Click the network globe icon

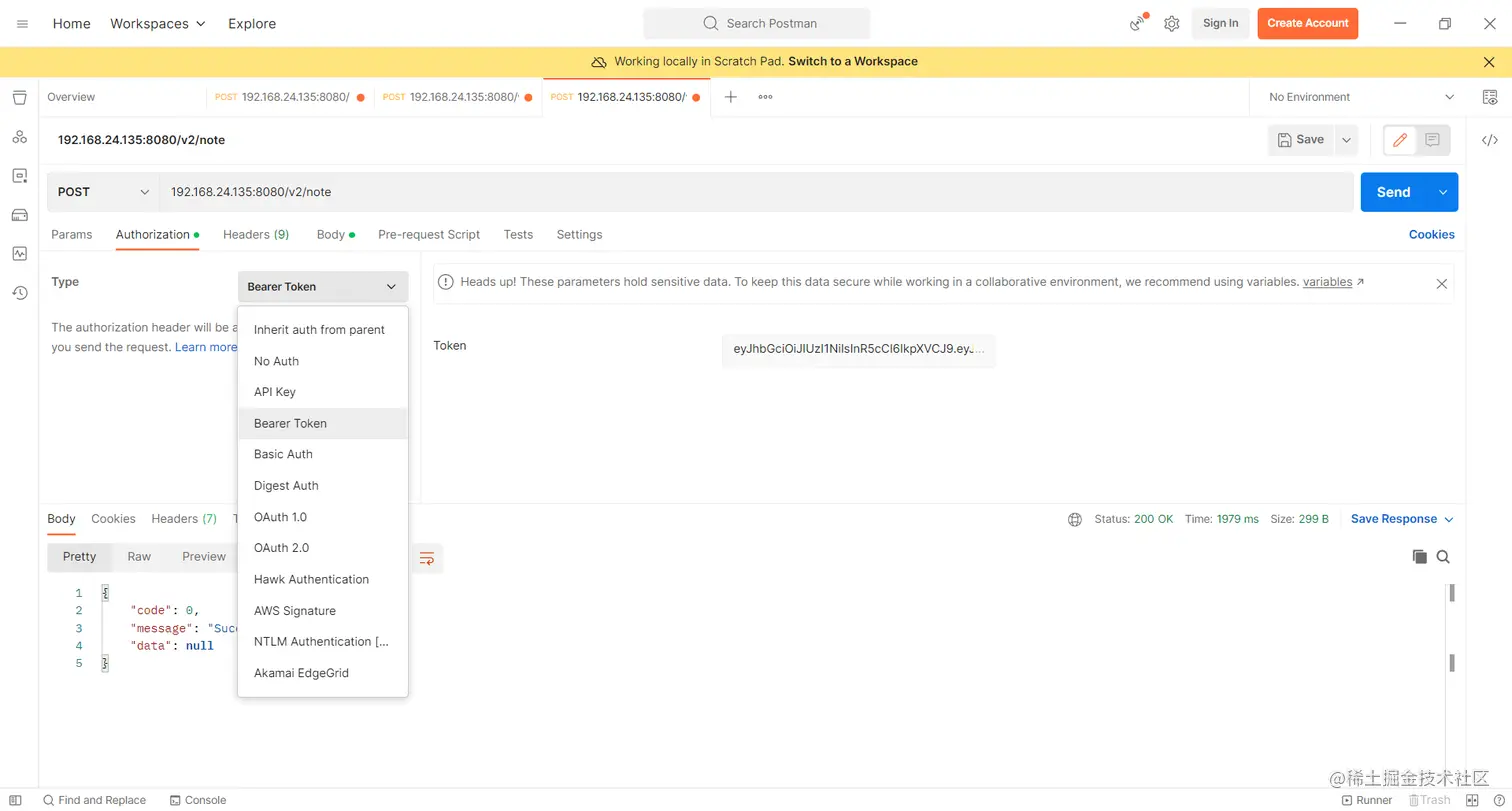[1075, 519]
